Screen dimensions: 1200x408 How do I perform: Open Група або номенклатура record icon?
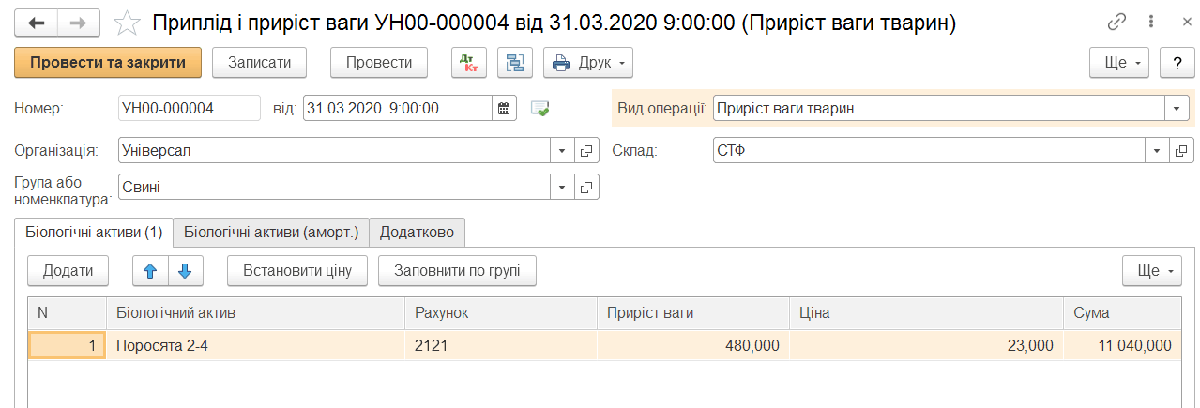[x=587, y=187]
